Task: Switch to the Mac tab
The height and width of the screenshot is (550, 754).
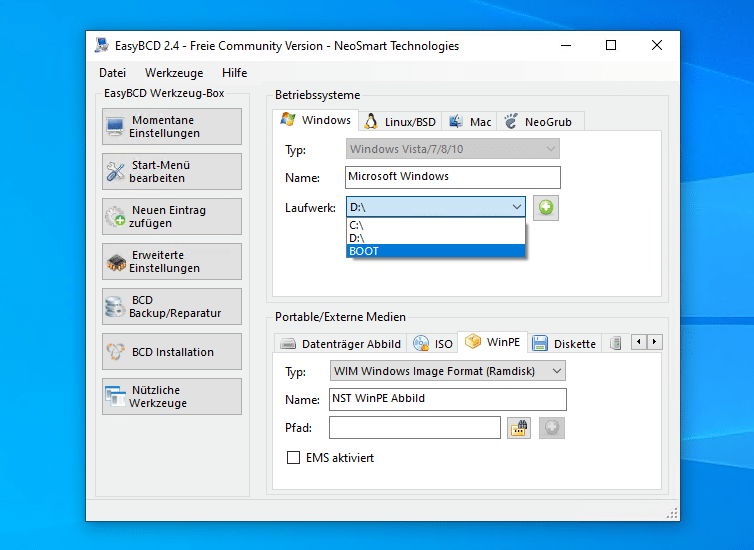Action: click(x=469, y=122)
